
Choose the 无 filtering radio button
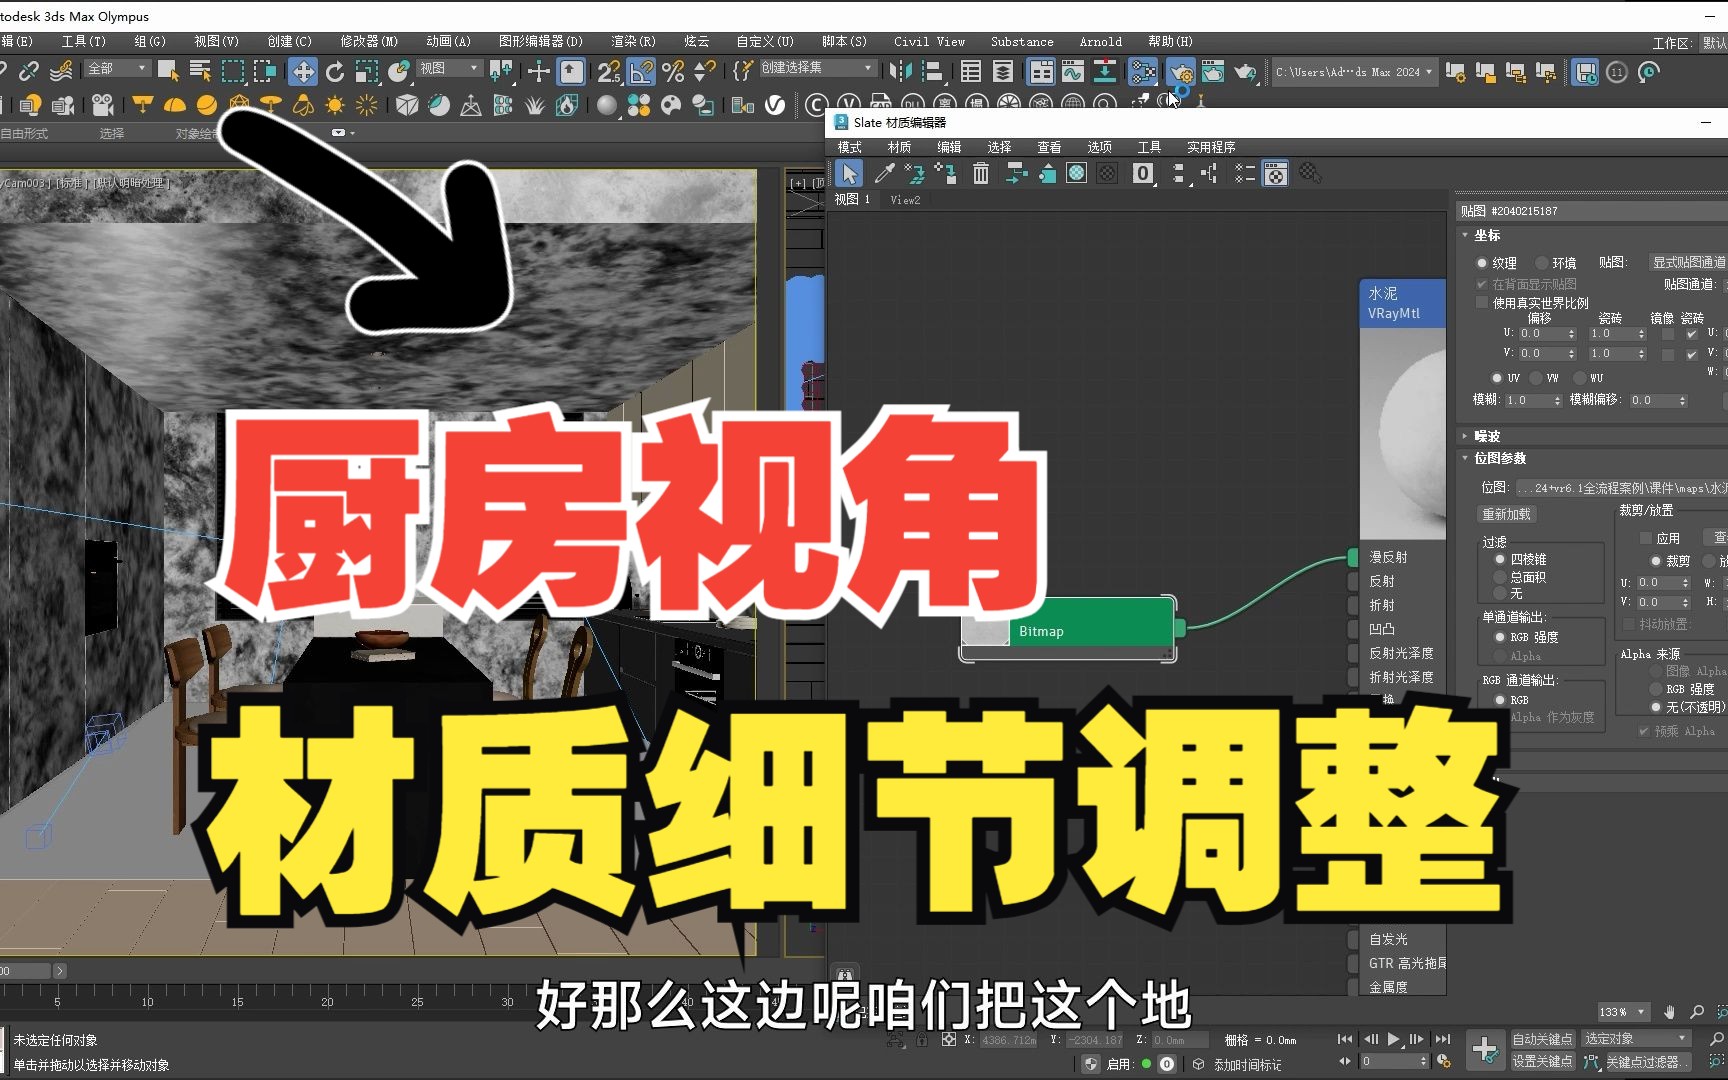1500,593
